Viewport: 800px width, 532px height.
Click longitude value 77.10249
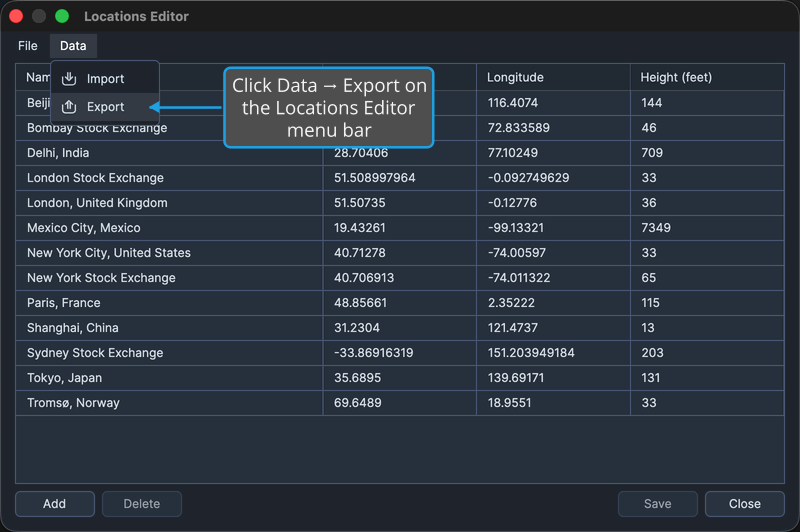click(x=513, y=153)
